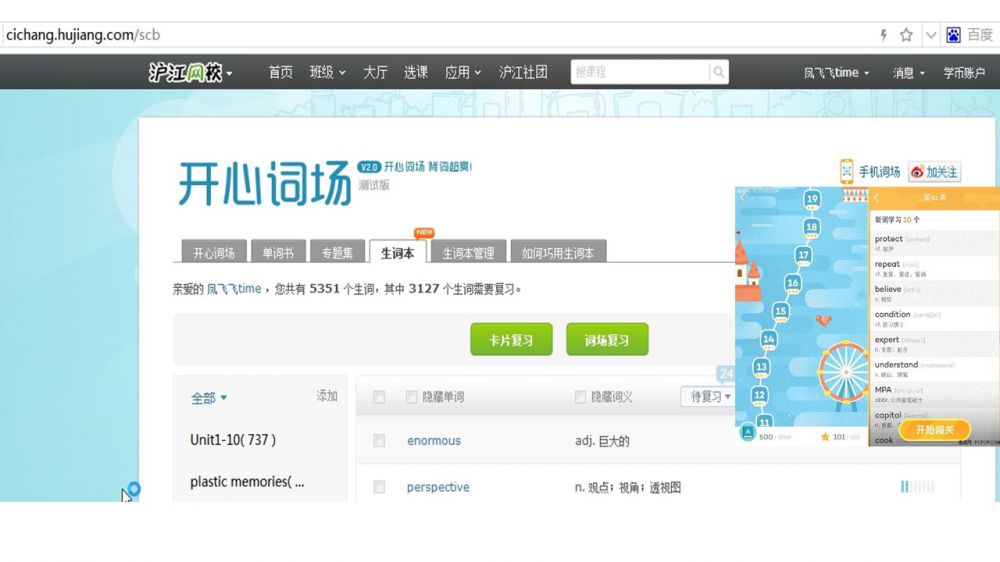Image resolution: width=1000 pixels, height=562 pixels.
Task: Click the green 卡片复习 button
Action: point(511,340)
